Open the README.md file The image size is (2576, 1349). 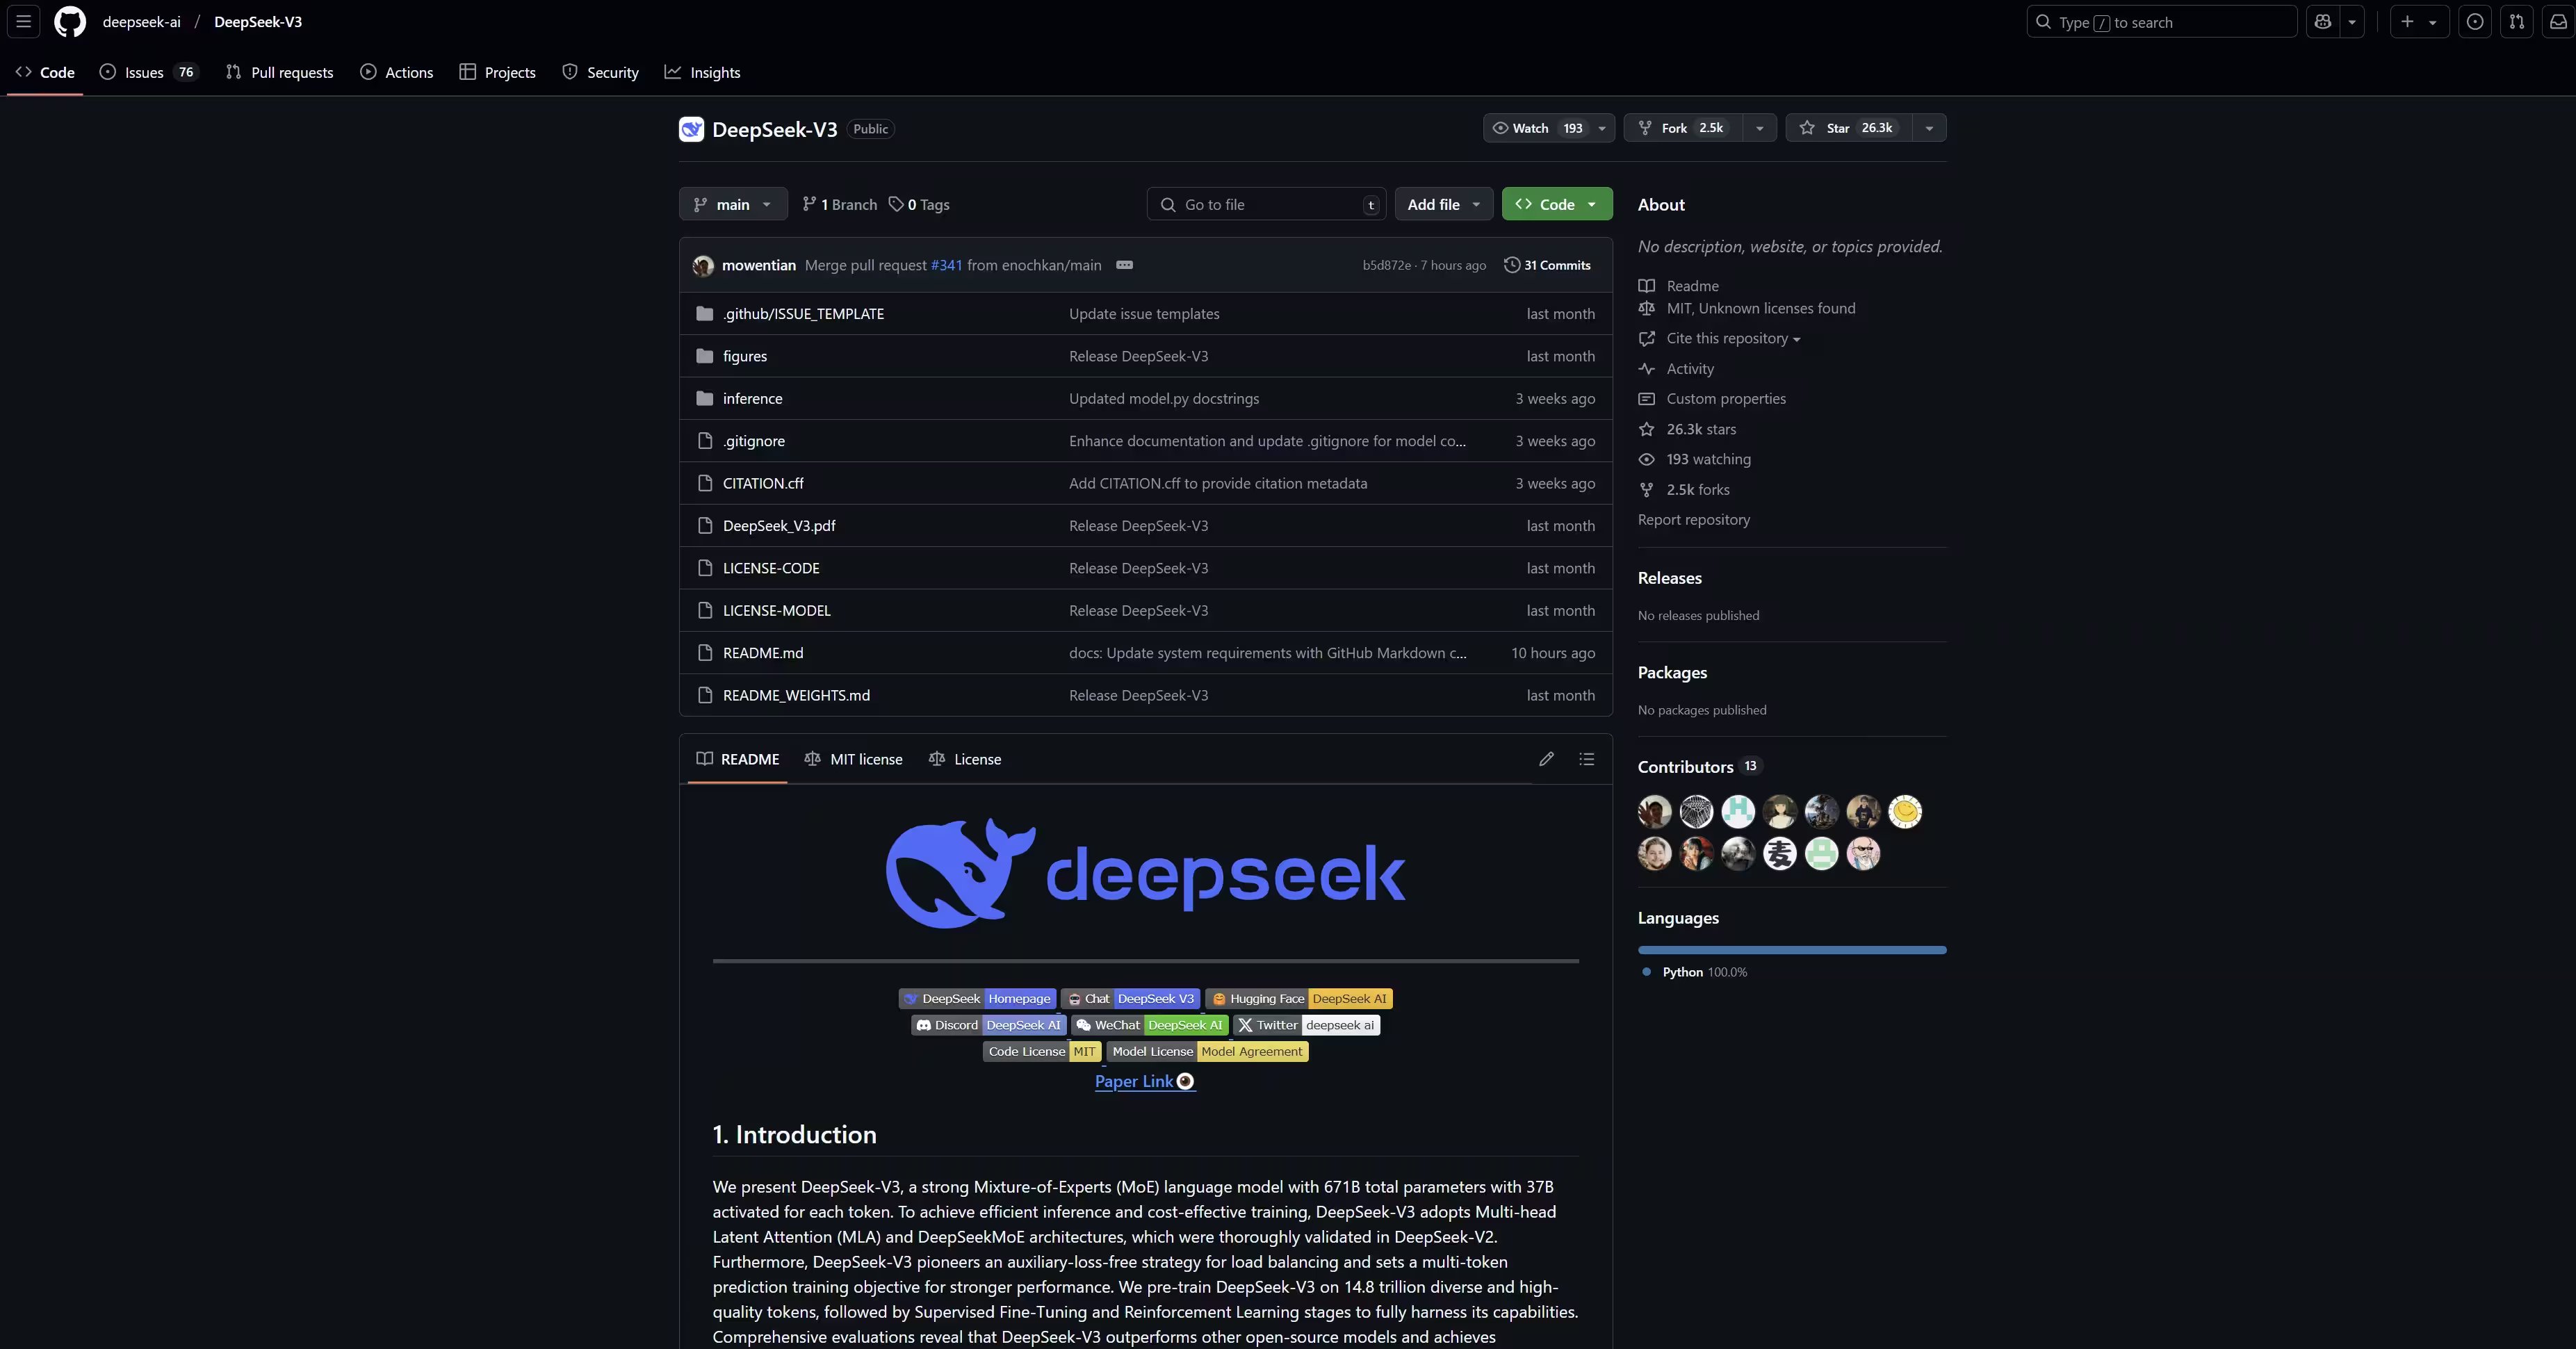pyautogui.click(x=763, y=653)
